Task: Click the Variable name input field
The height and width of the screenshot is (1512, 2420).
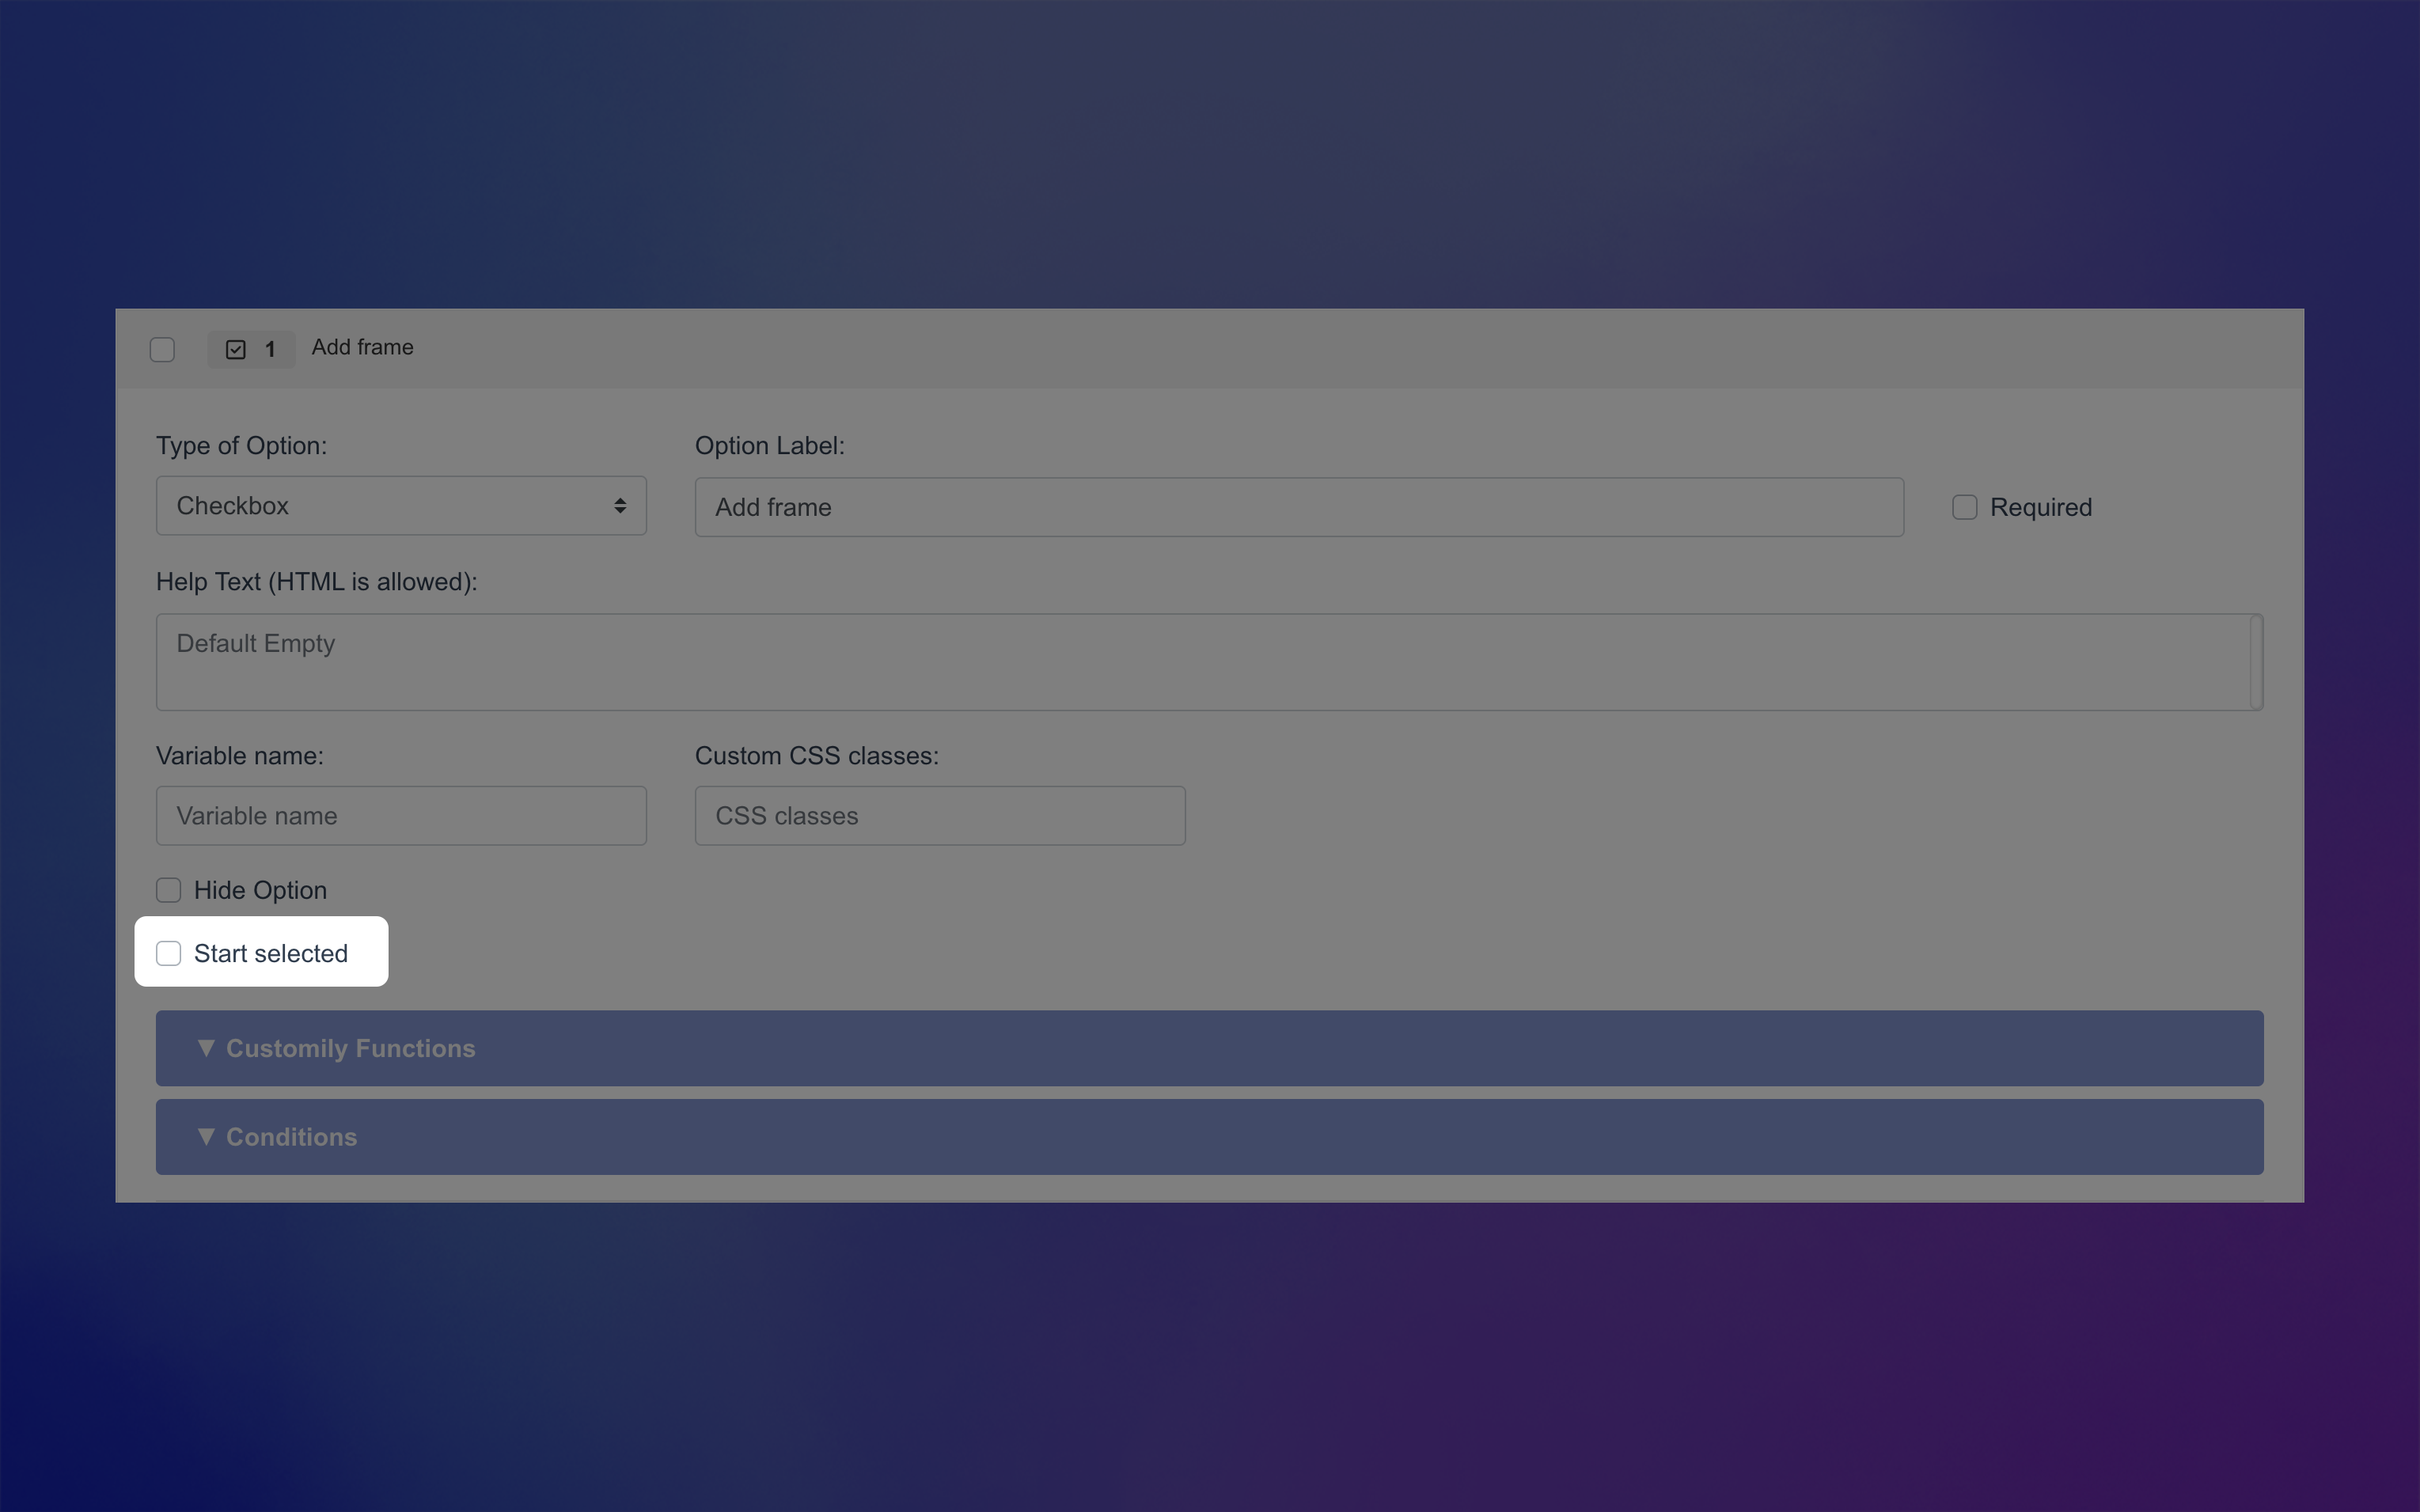Action: click(400, 815)
